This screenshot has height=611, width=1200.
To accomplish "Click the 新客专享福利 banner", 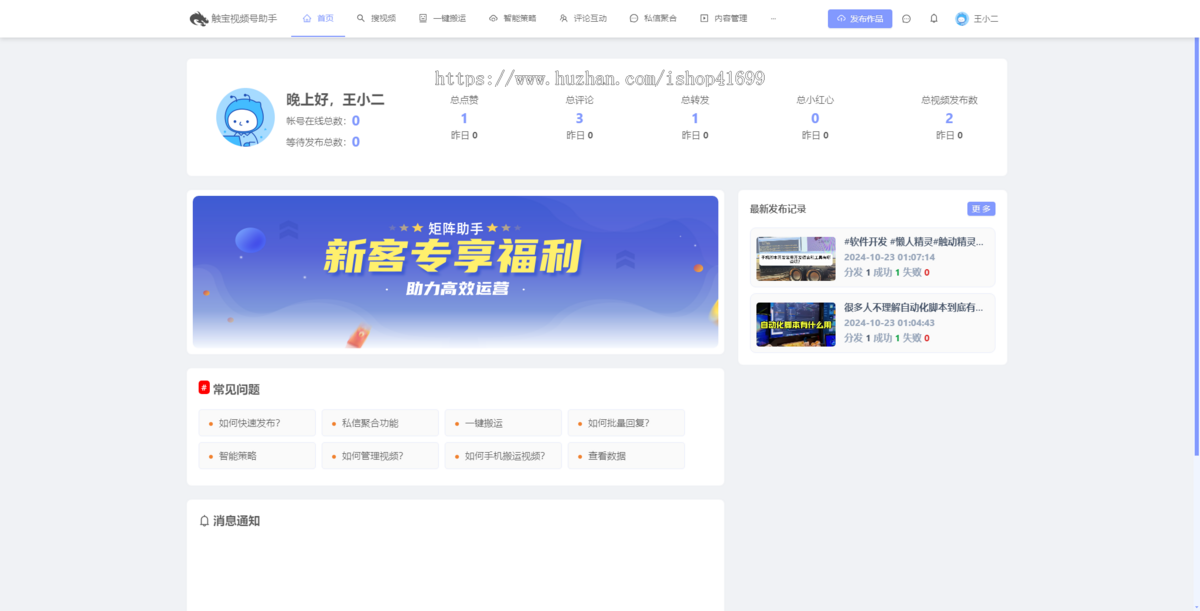I will [x=455, y=272].
